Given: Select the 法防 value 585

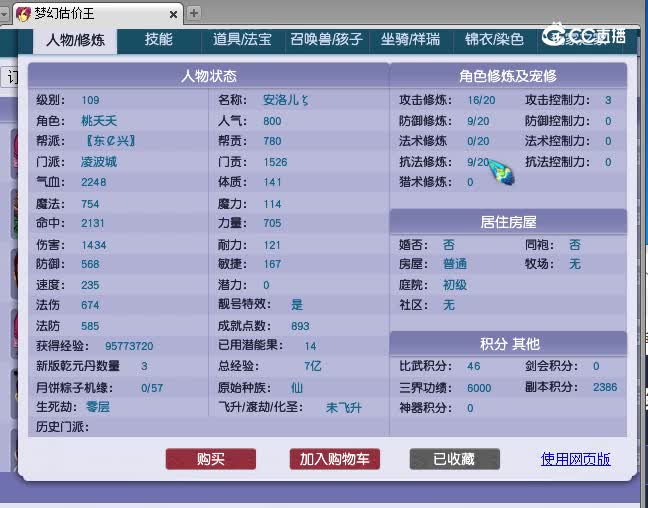Looking at the screenshot, I should (90, 326).
